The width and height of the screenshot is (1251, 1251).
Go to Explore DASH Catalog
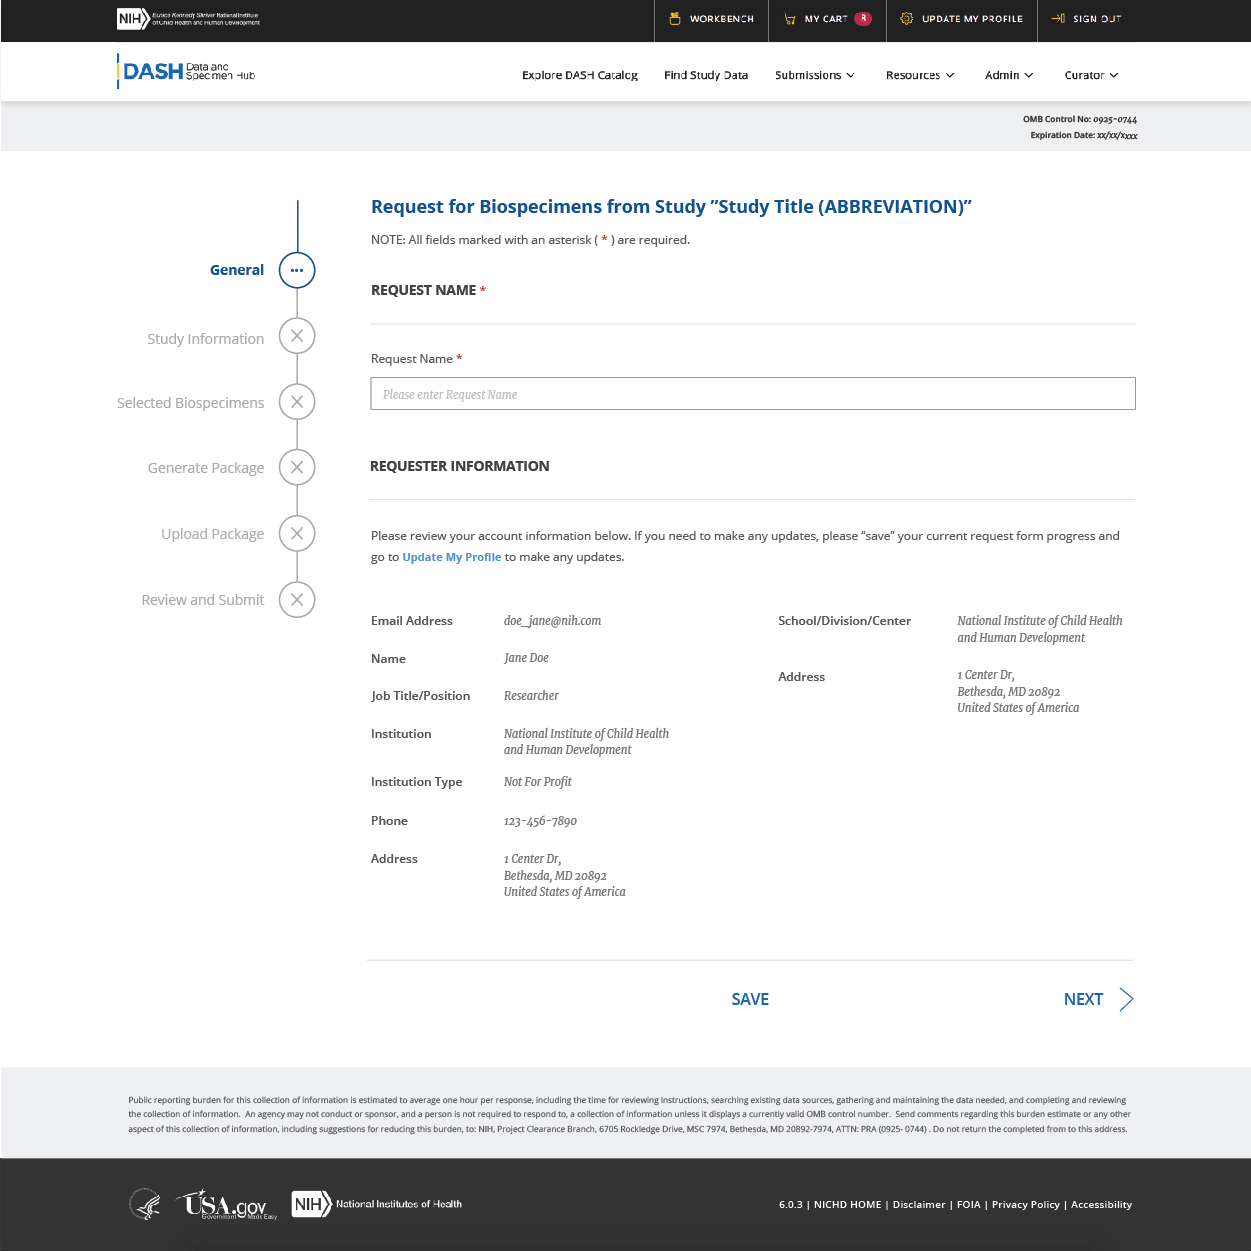tap(580, 75)
